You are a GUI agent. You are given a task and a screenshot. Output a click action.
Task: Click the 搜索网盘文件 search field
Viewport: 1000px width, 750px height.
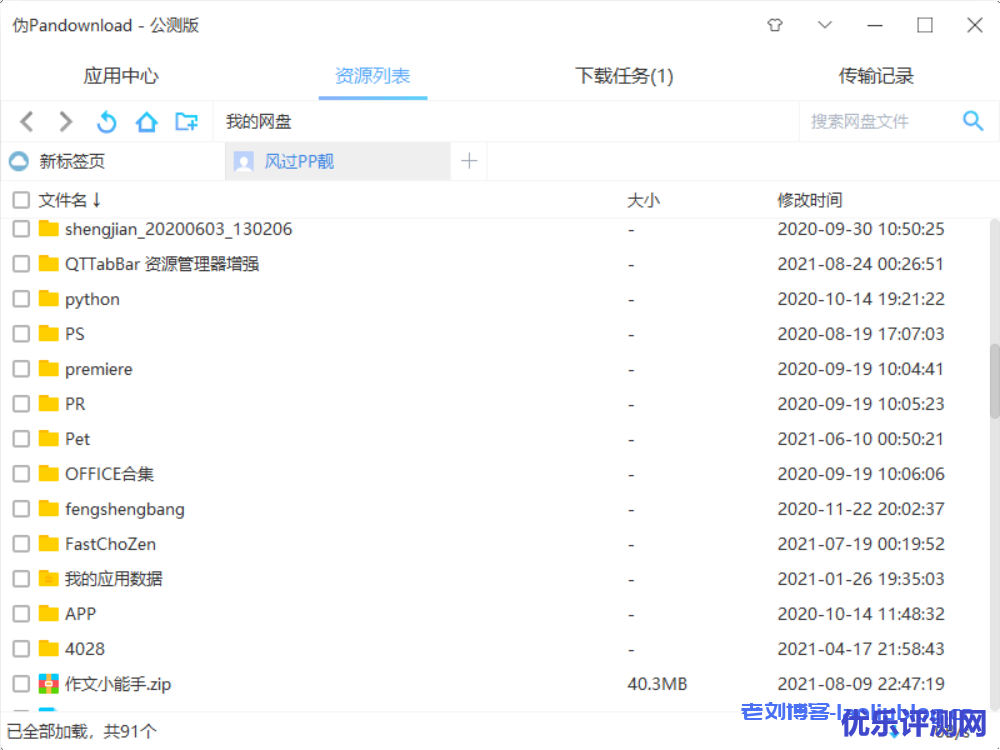coord(878,121)
